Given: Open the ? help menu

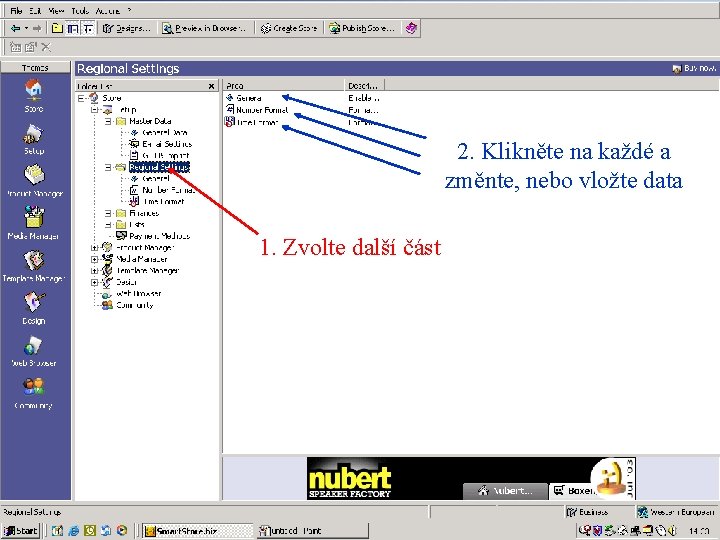Looking at the screenshot, I should tap(129, 11).
